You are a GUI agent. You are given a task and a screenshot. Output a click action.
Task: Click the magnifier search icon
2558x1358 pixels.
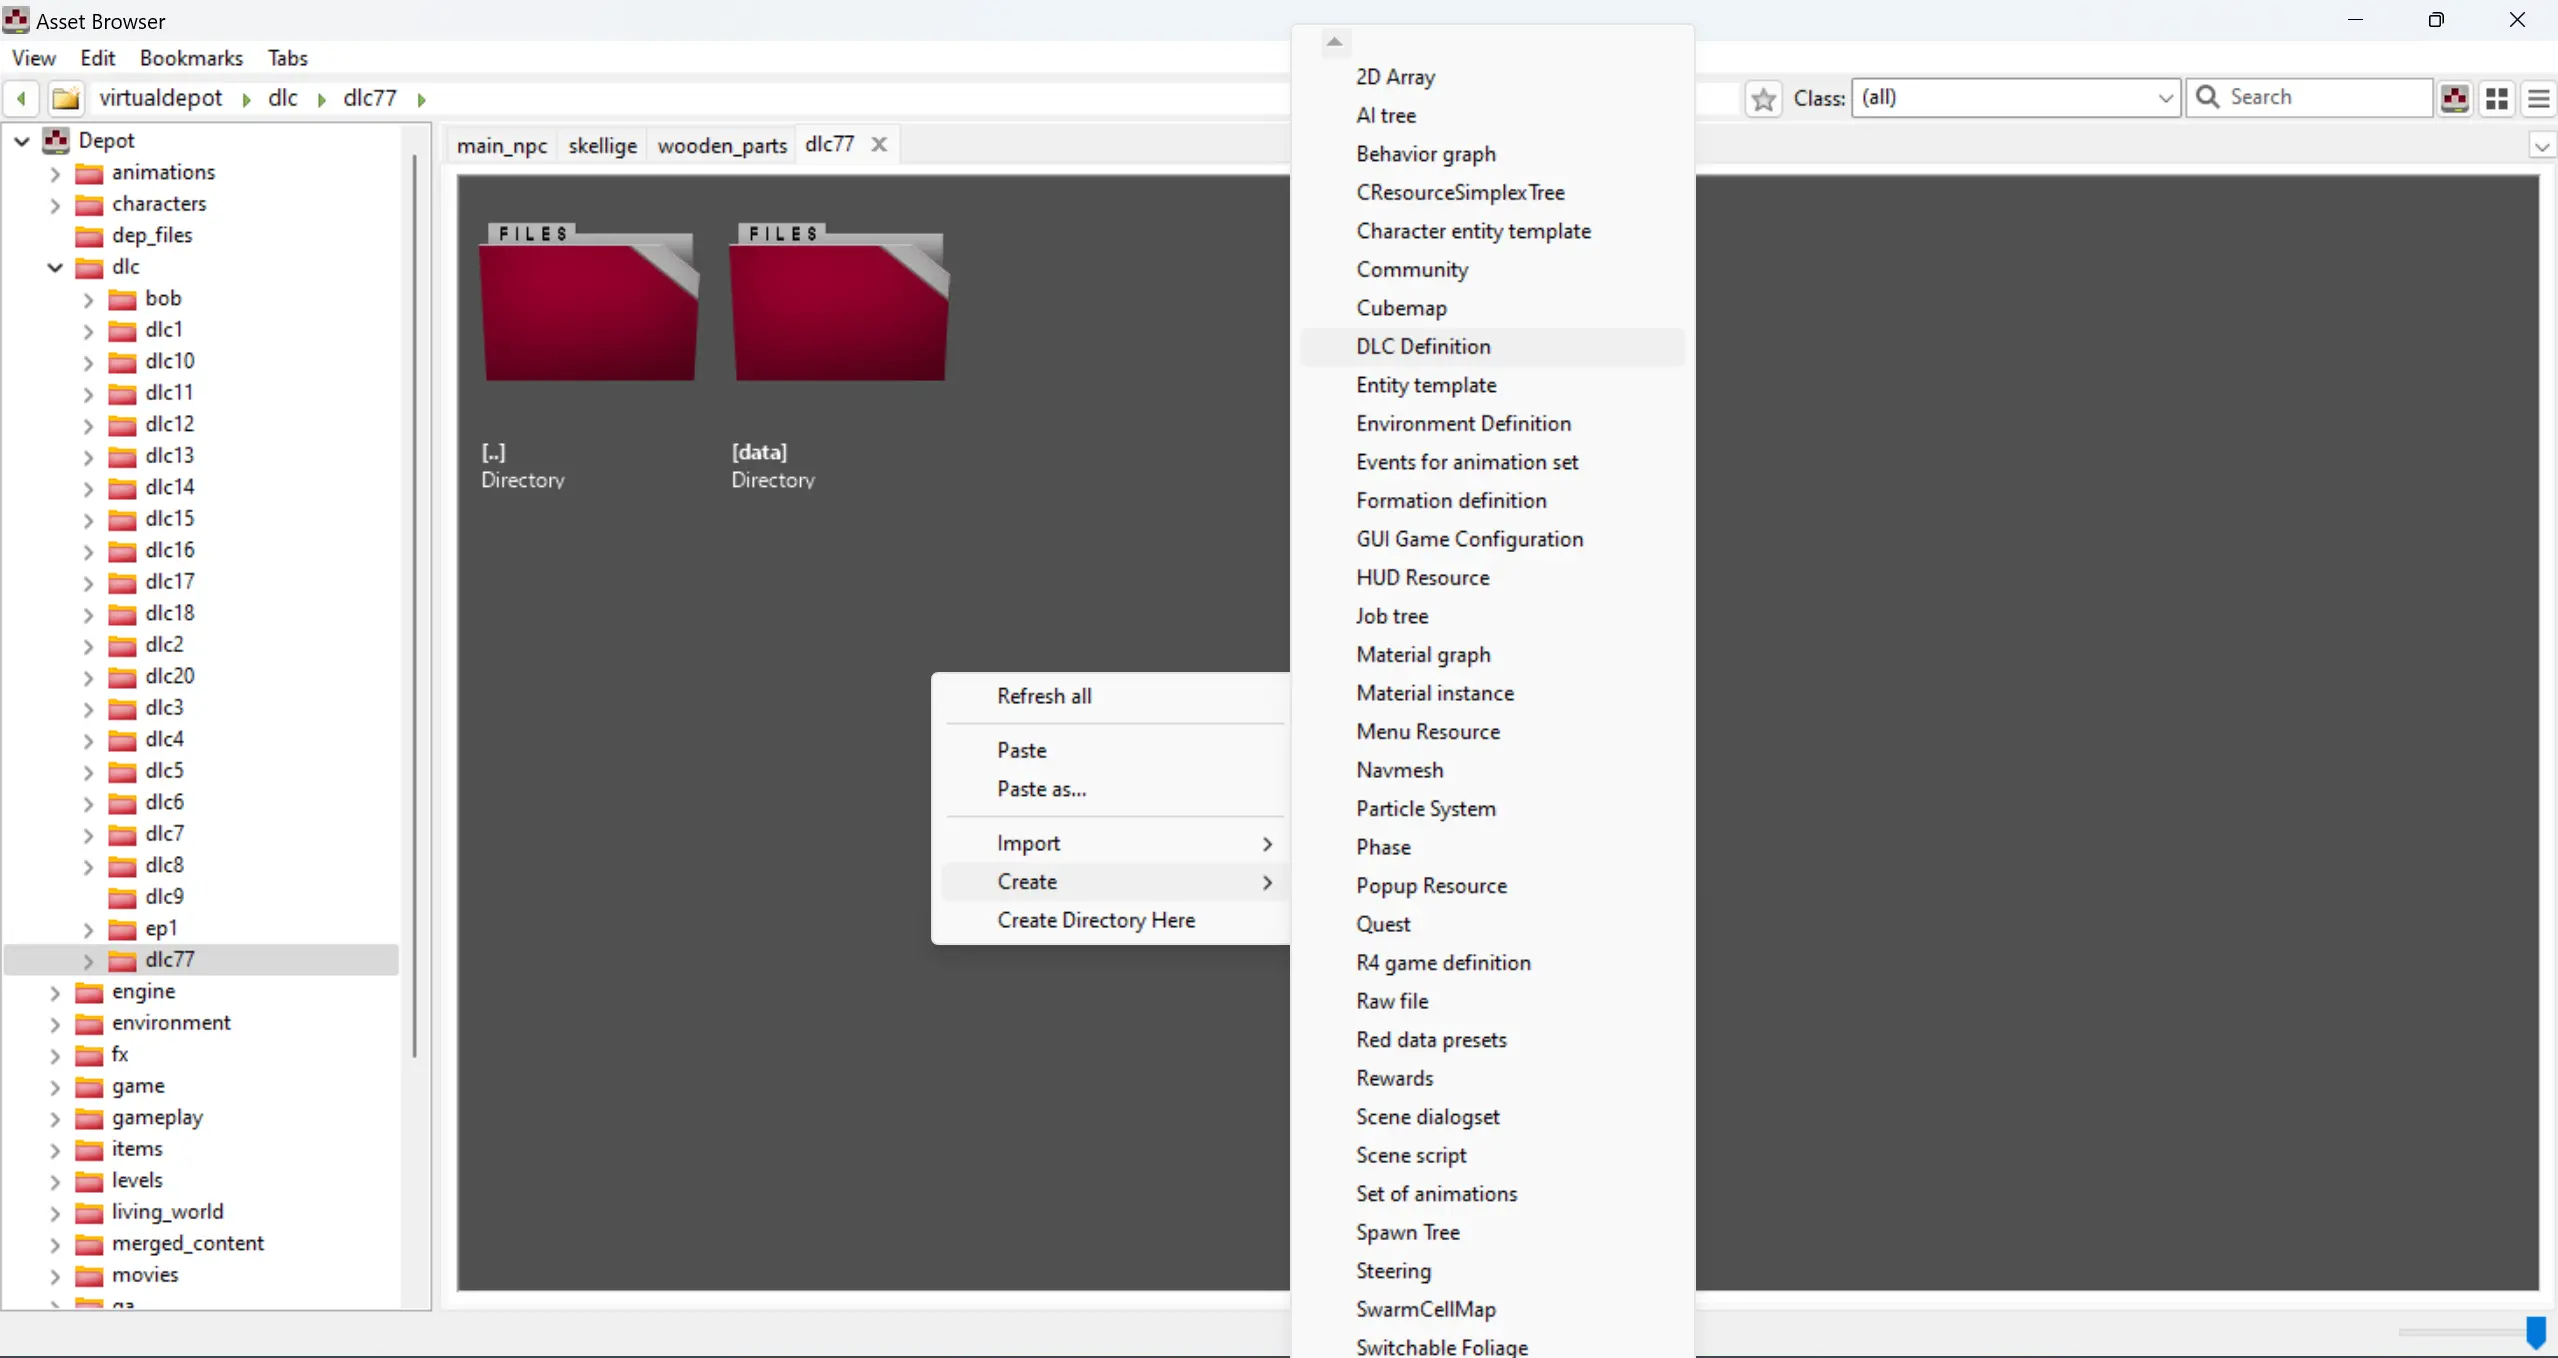tap(2208, 97)
